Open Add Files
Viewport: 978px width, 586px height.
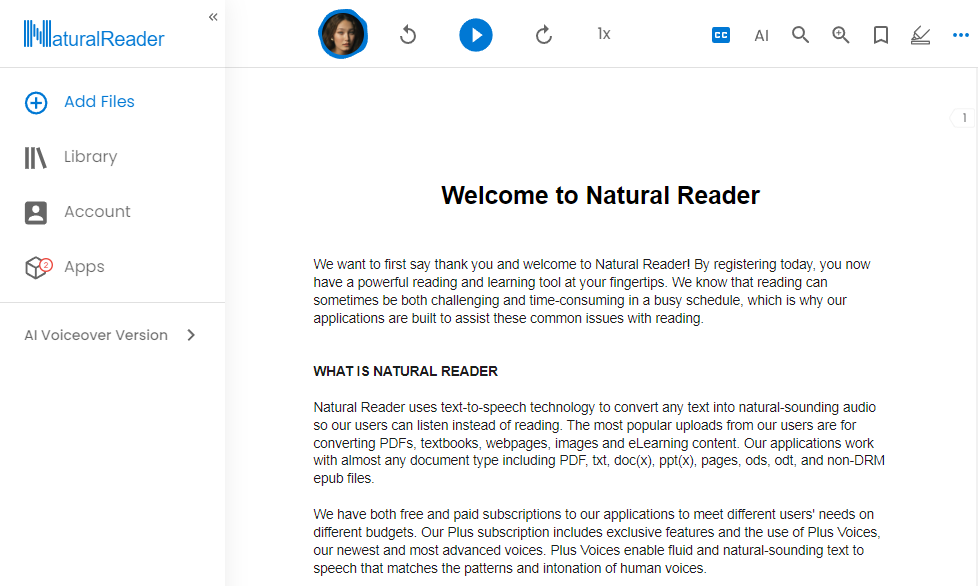tap(99, 102)
